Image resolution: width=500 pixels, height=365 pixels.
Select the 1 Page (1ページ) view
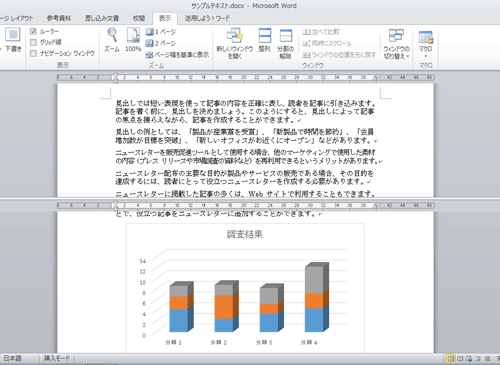pos(161,32)
